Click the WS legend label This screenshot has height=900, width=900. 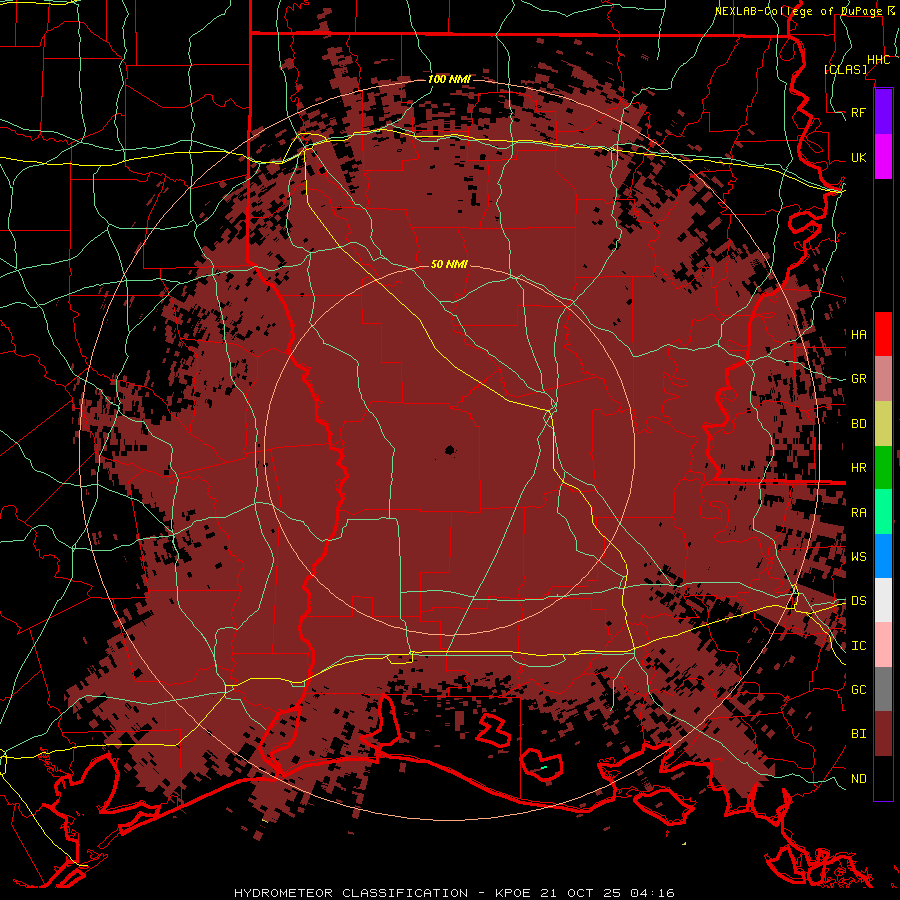point(858,557)
